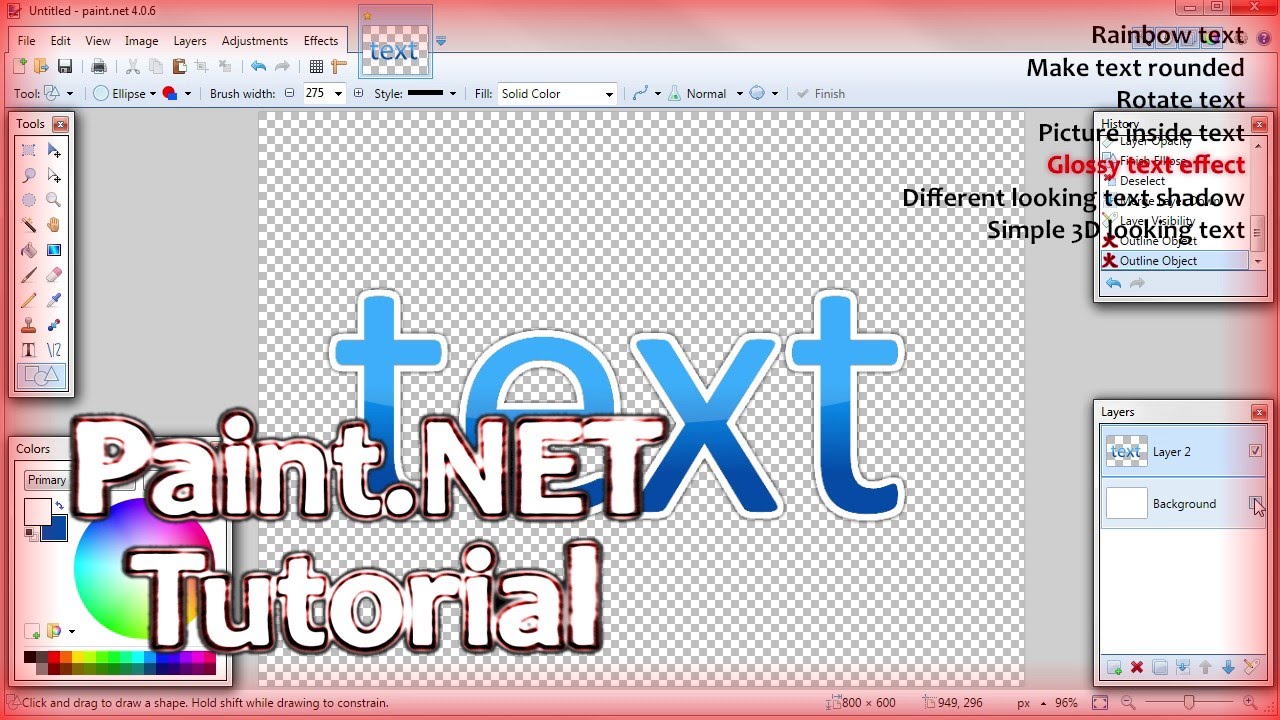Viewport: 1280px width, 720px height.
Task: Open the Edit menu
Action: (61, 41)
